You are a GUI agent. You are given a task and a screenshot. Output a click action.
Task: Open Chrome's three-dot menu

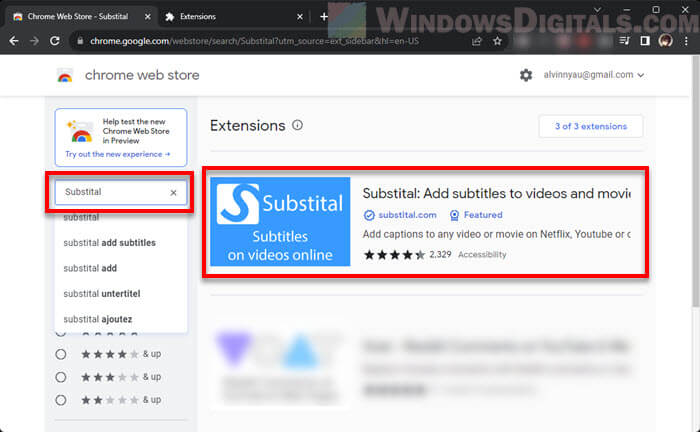click(x=686, y=41)
